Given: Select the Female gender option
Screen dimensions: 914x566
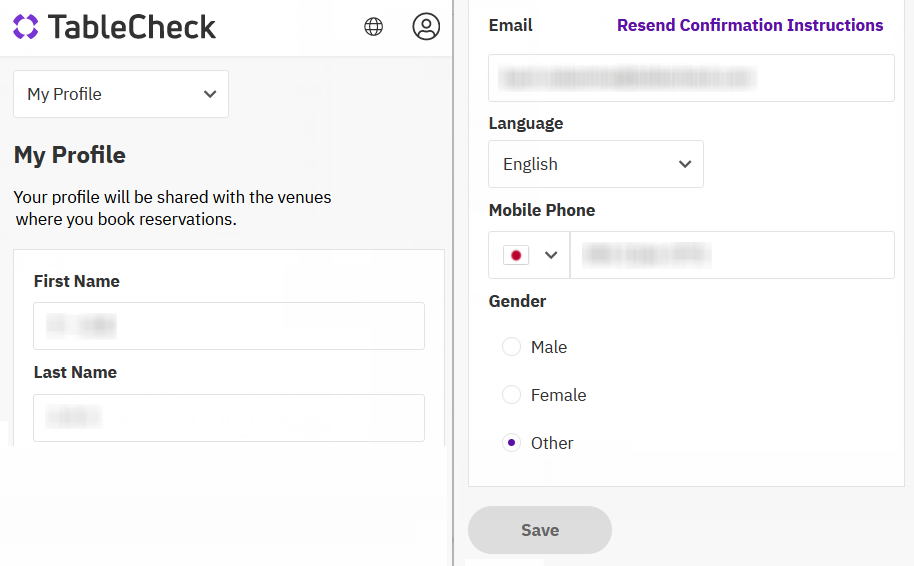Looking at the screenshot, I should [512, 395].
